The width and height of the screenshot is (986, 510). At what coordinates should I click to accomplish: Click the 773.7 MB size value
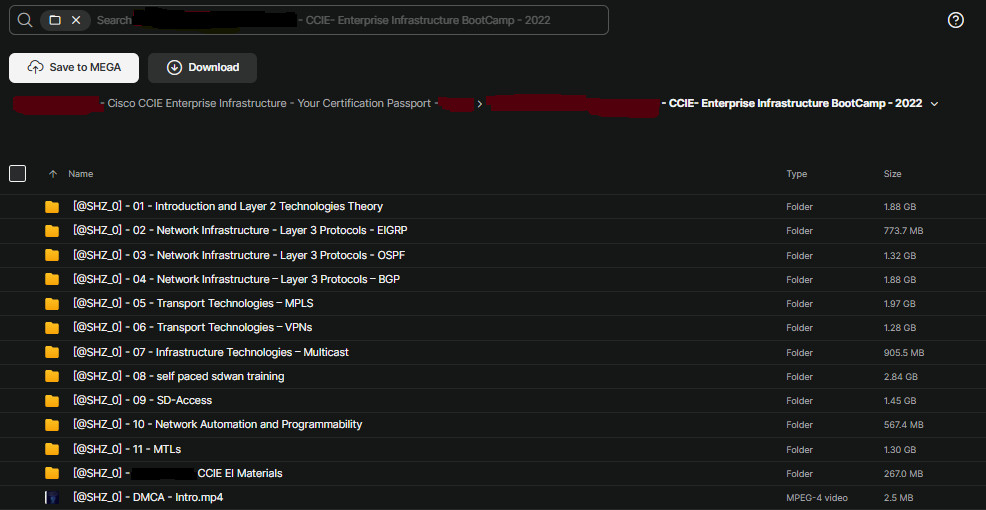903,231
